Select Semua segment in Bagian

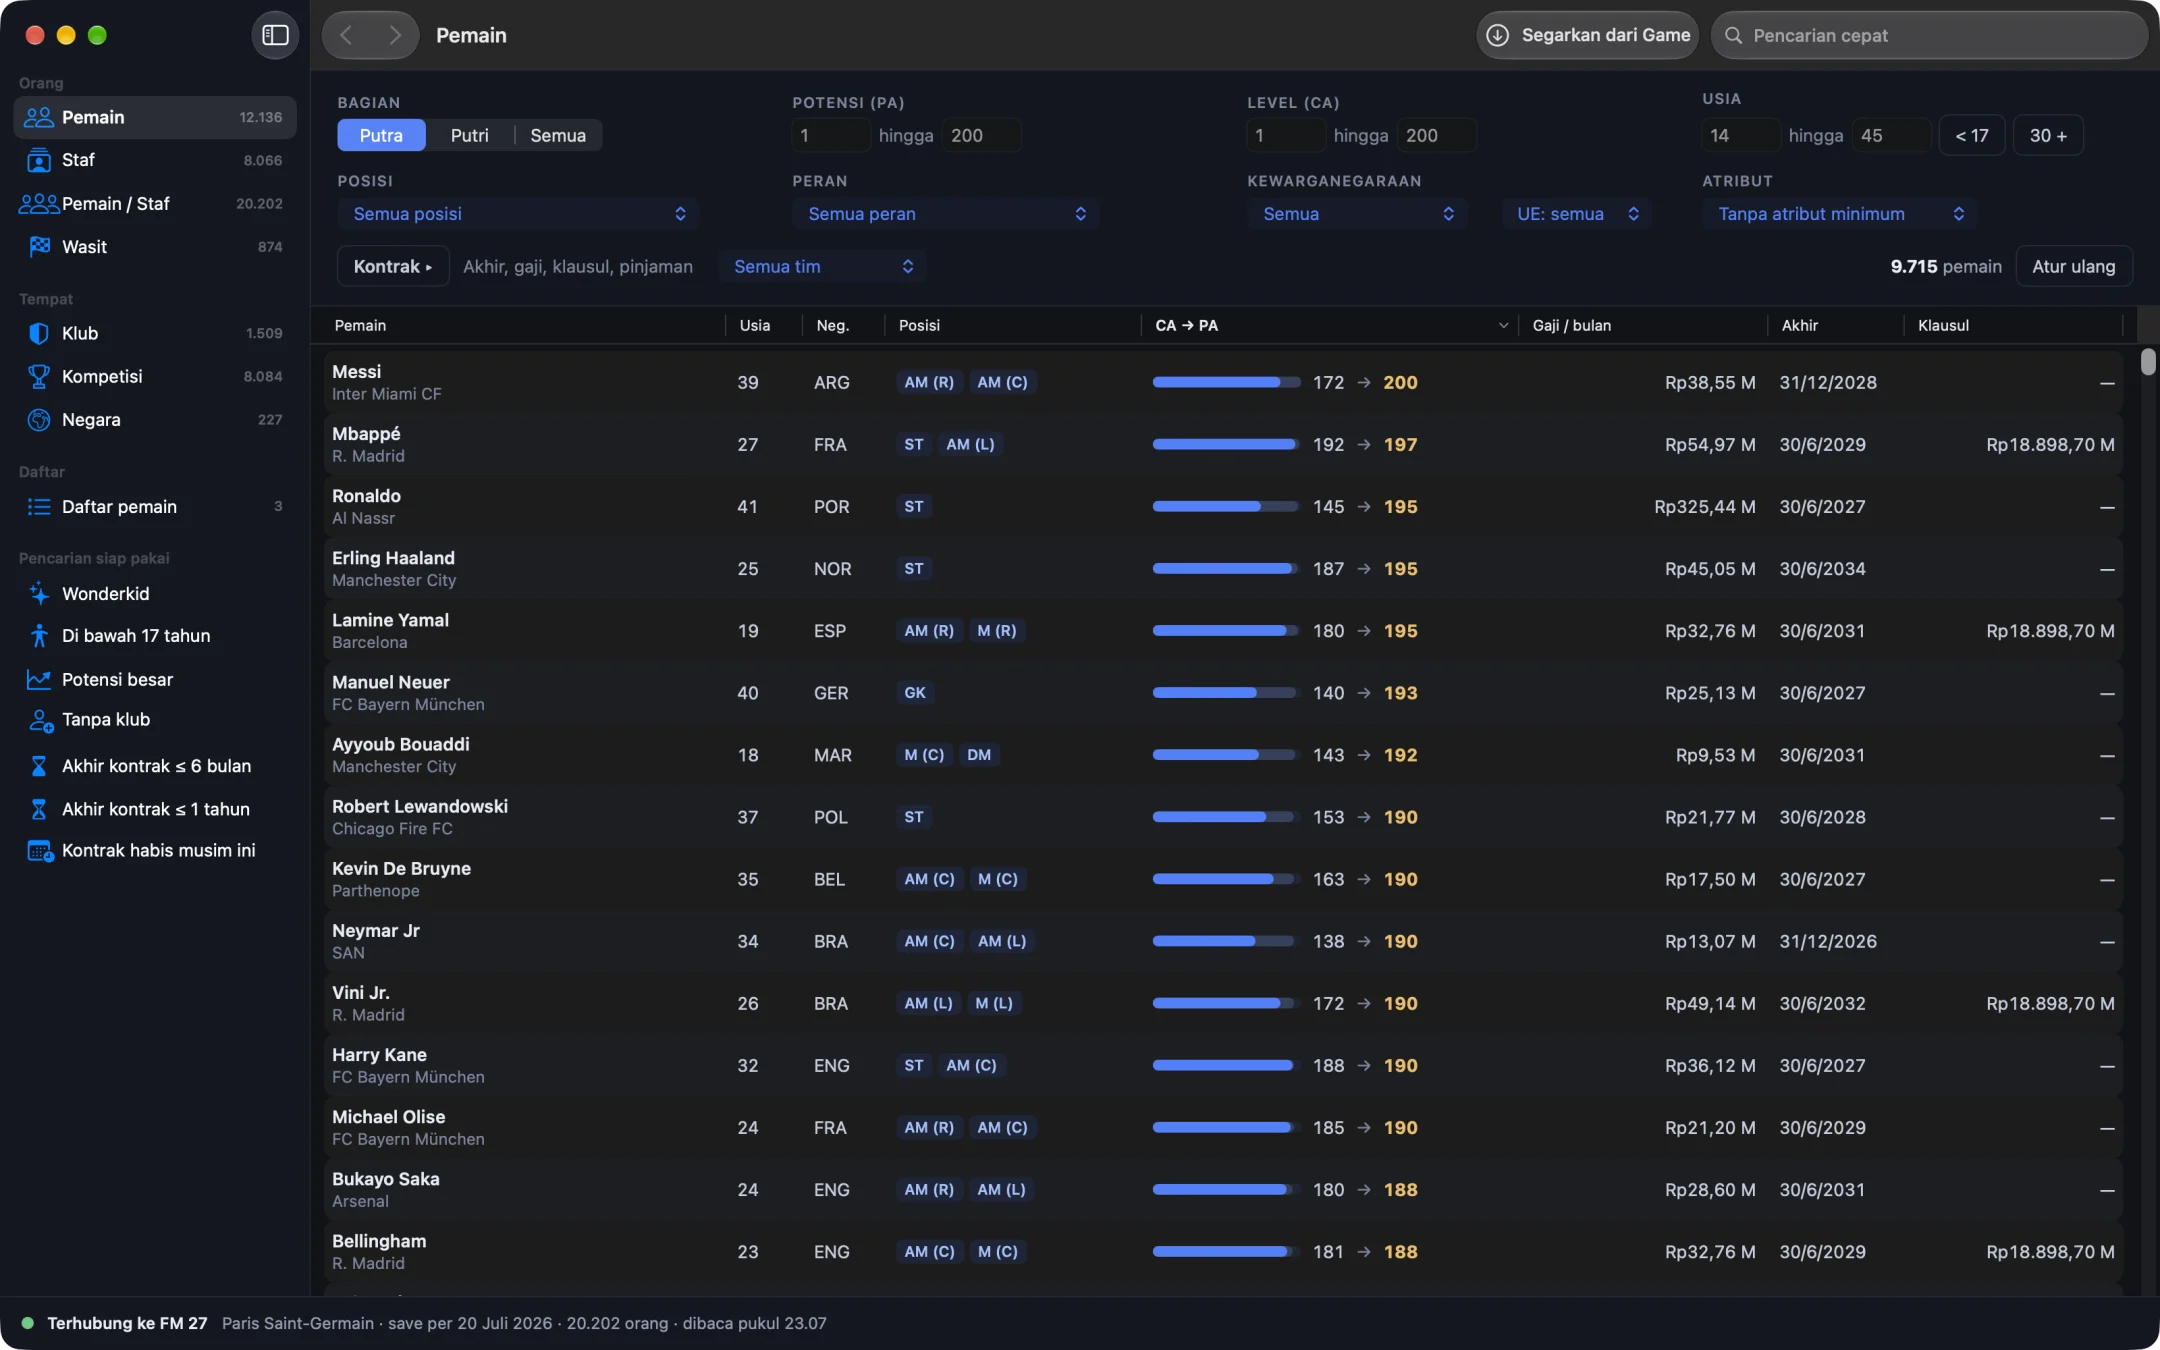(558, 135)
